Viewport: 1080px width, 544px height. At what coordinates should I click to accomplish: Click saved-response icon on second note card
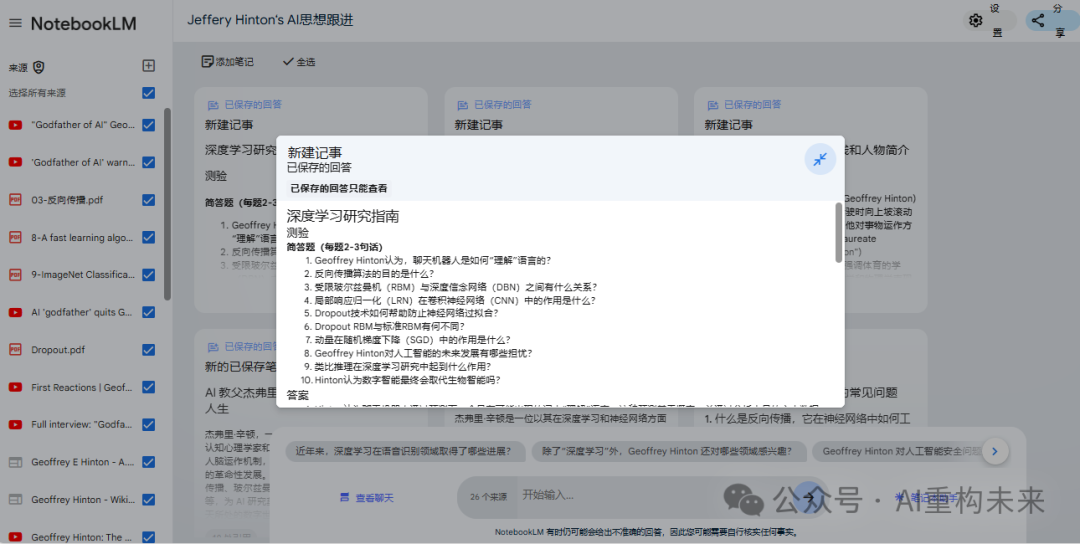(x=463, y=105)
